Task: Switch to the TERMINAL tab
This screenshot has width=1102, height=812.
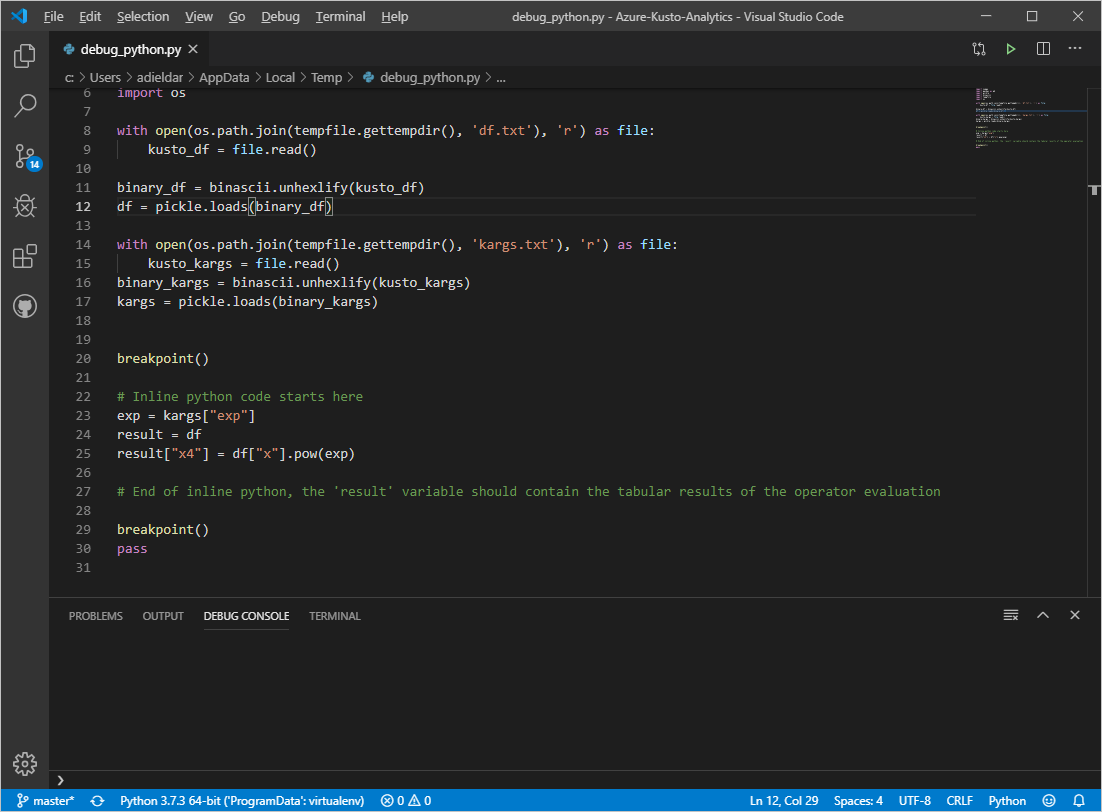Action: tap(334, 616)
